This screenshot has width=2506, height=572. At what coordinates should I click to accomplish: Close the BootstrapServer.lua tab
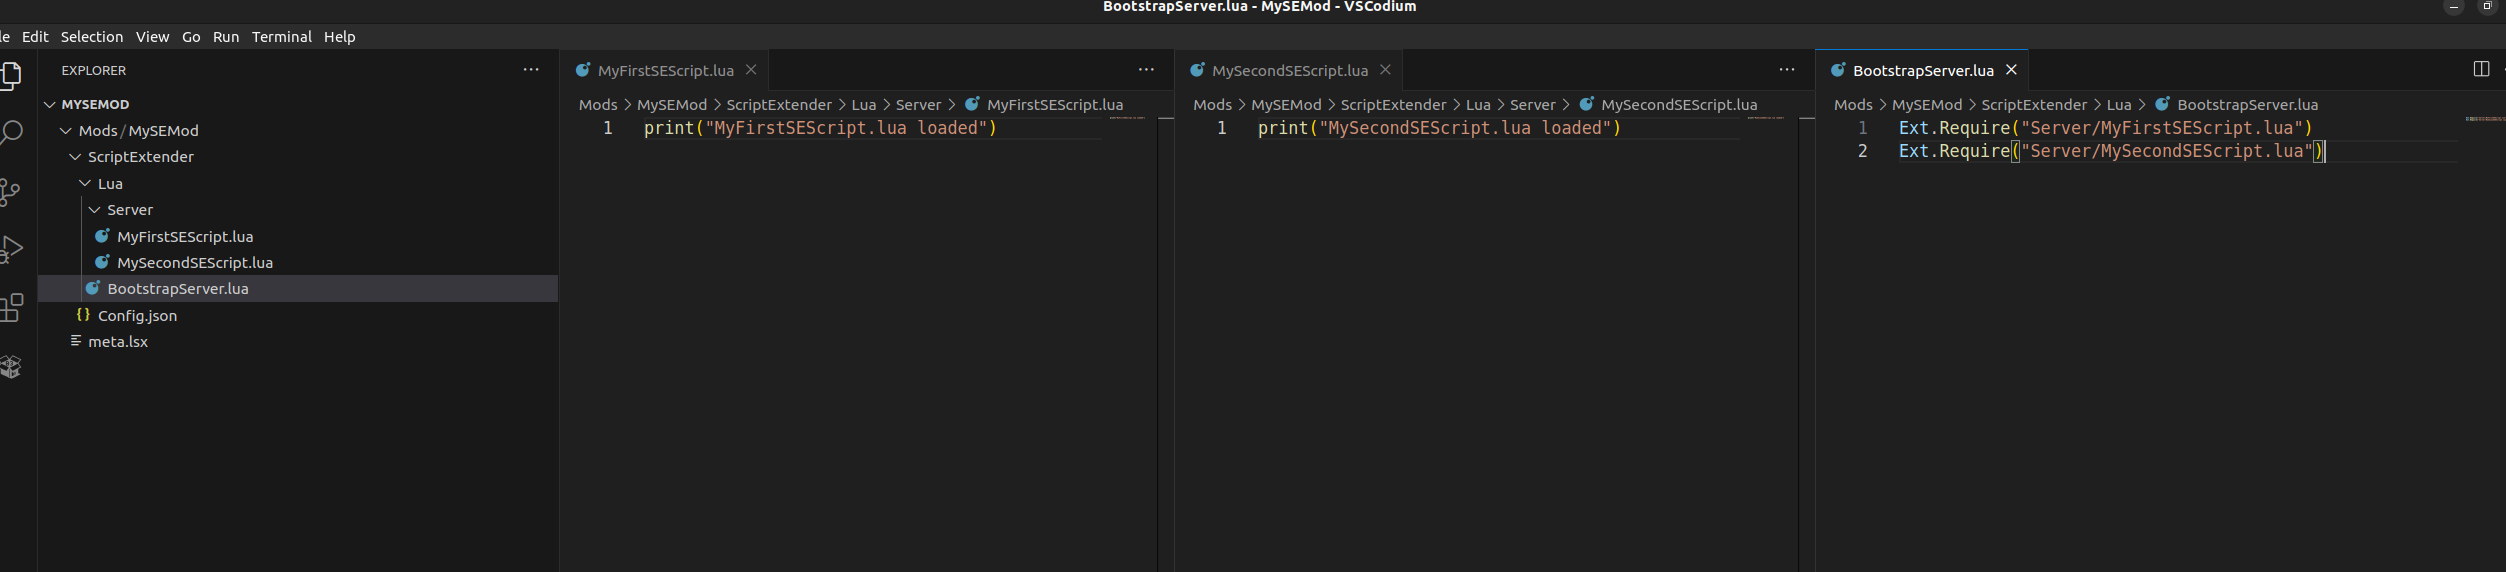tap(2011, 70)
